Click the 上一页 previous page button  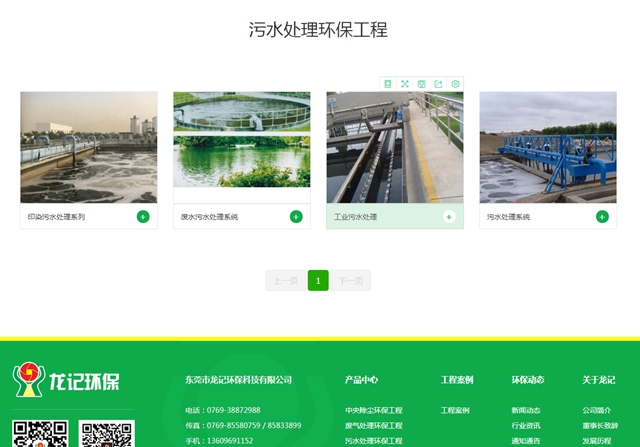pyautogui.click(x=286, y=280)
